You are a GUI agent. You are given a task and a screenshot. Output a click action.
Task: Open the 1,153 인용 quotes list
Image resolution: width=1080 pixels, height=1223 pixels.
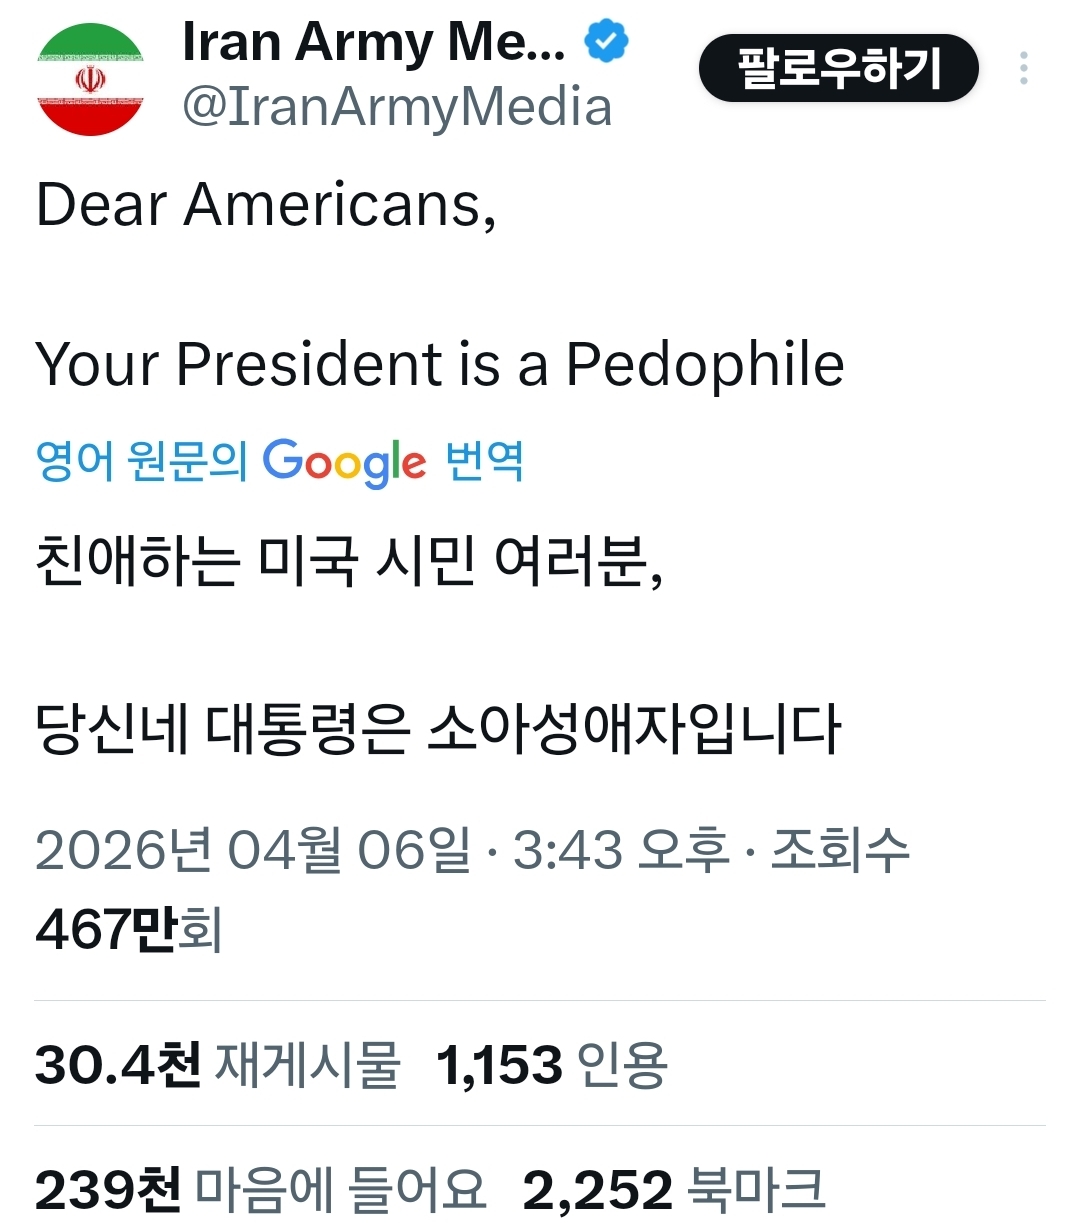click(x=551, y=1064)
